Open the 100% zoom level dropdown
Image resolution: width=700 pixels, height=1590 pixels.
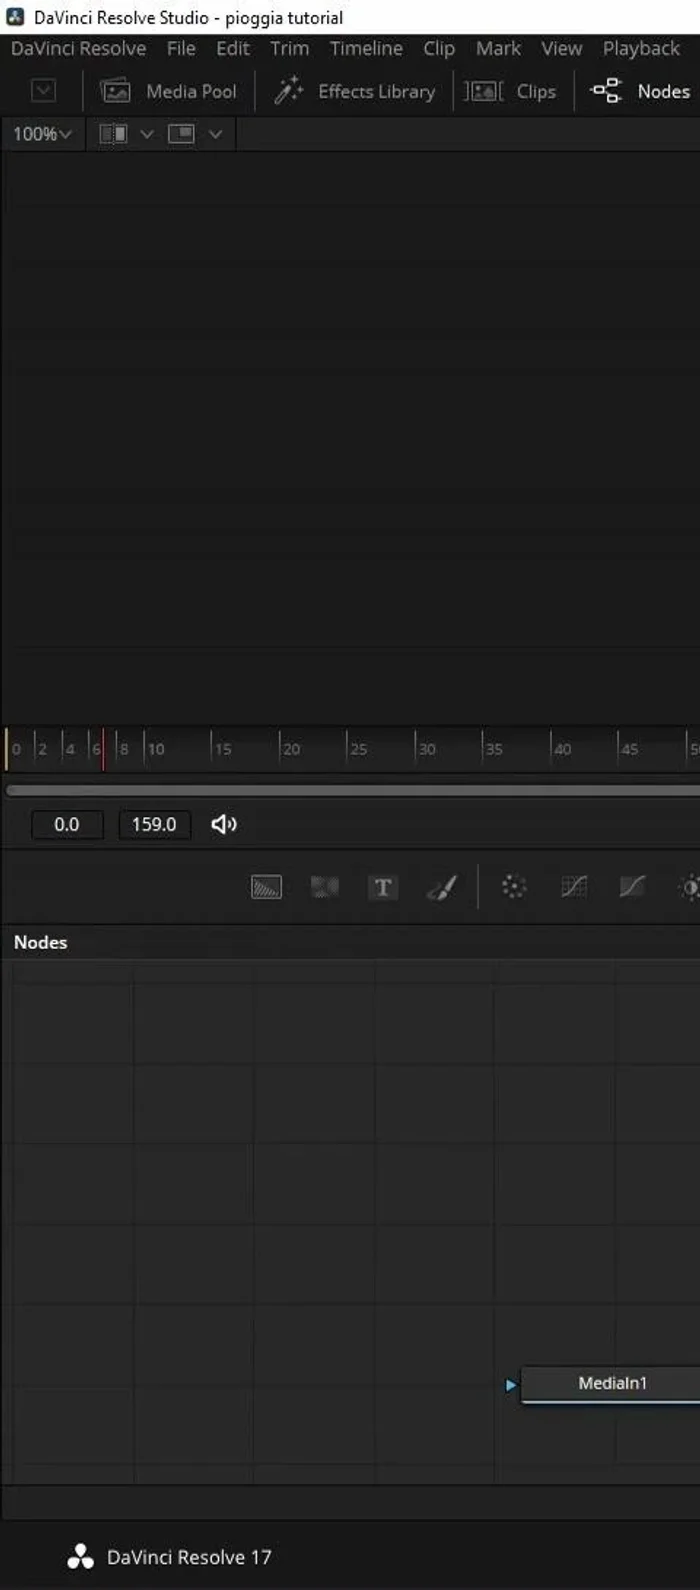click(42, 134)
